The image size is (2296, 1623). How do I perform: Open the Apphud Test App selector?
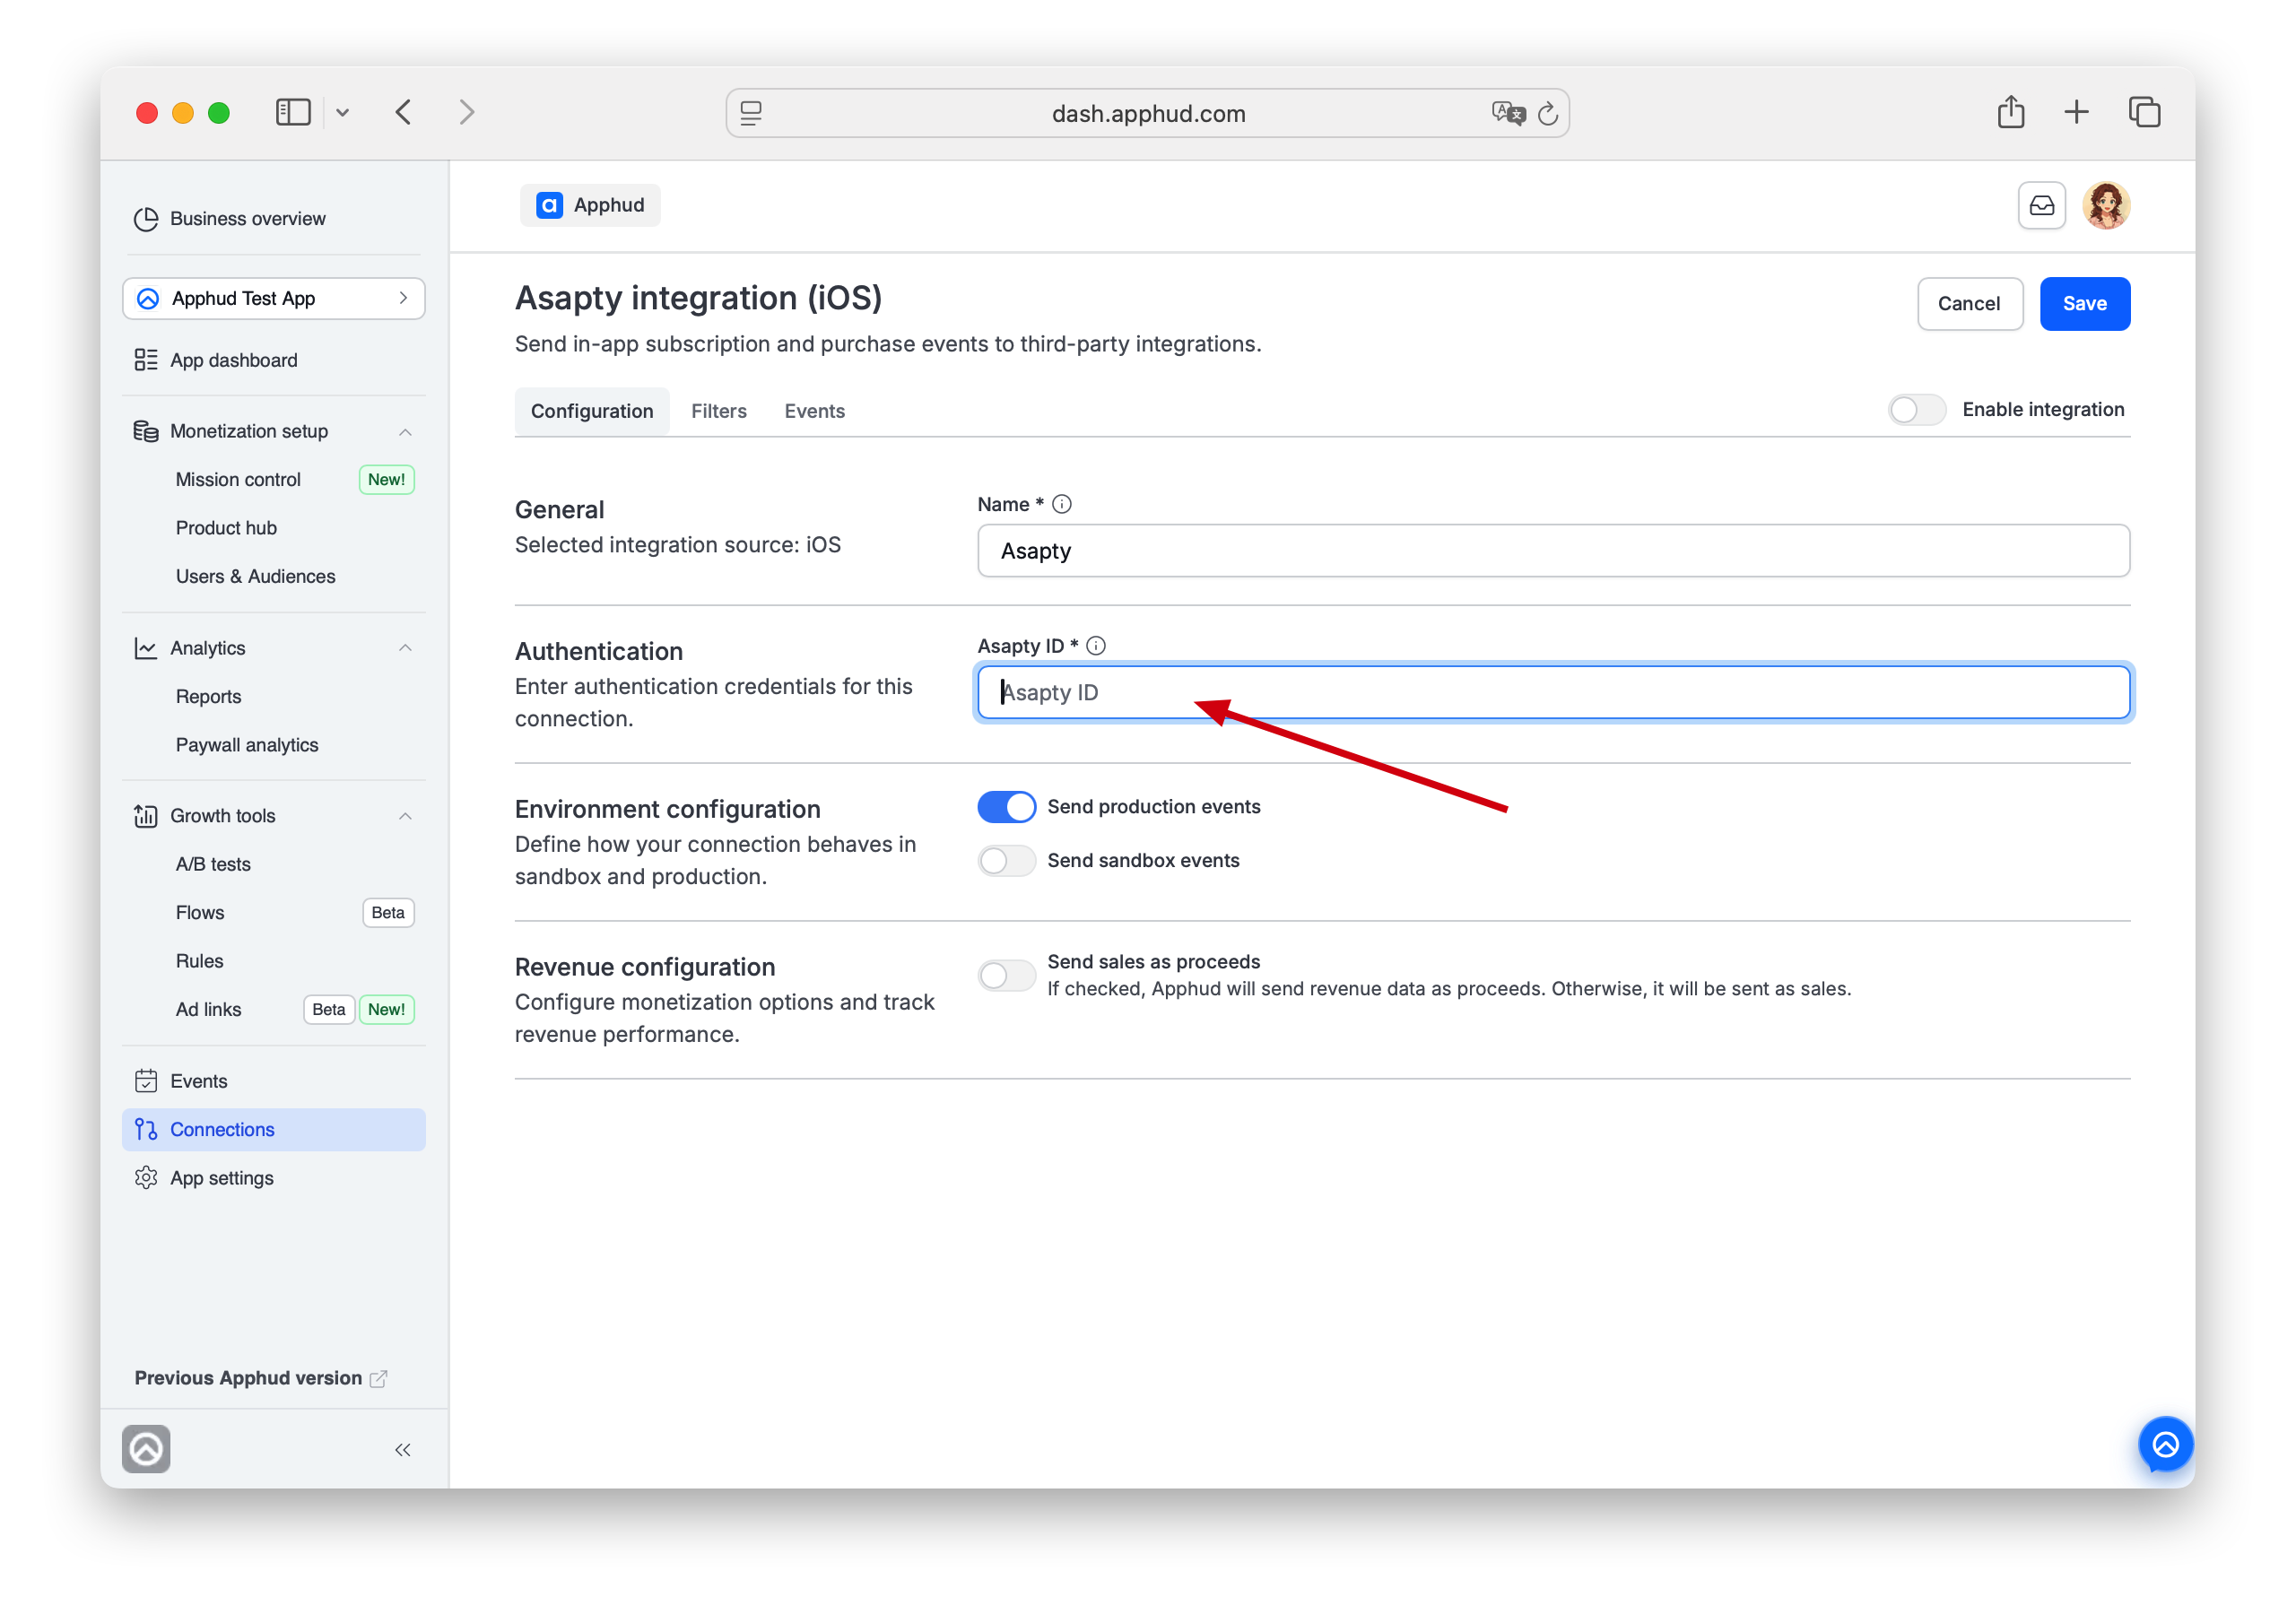pos(274,298)
